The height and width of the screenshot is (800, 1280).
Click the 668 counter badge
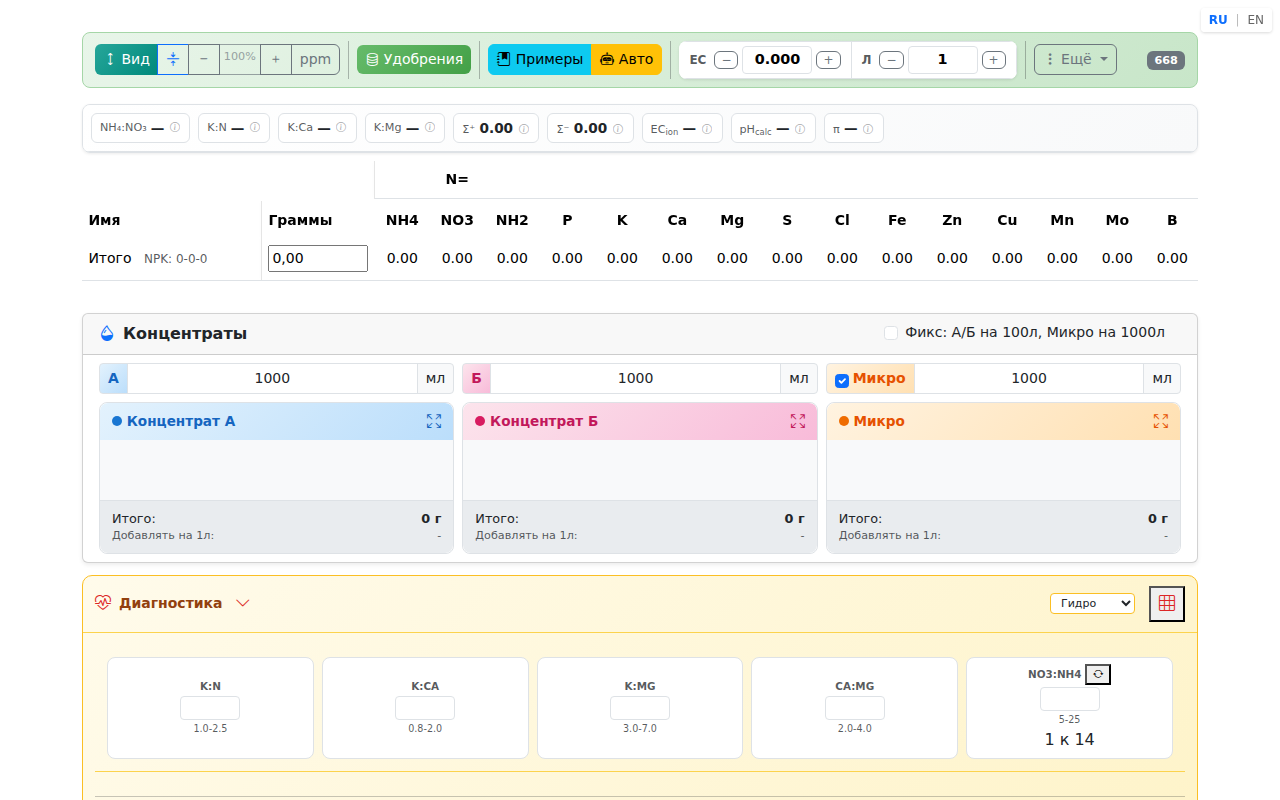(x=1166, y=60)
